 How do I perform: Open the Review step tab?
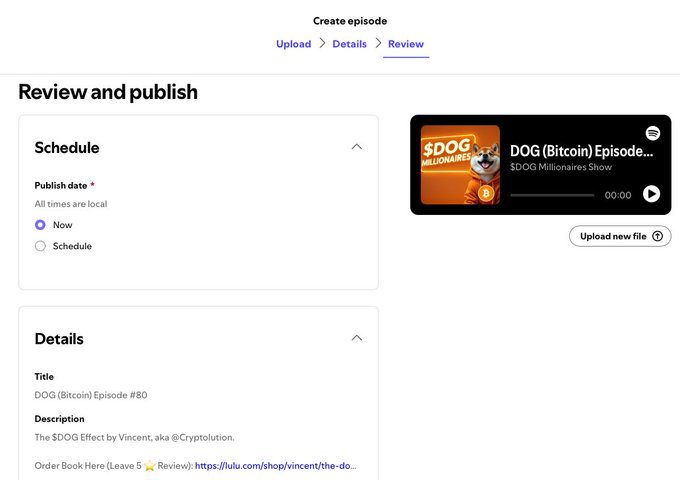[x=406, y=44]
